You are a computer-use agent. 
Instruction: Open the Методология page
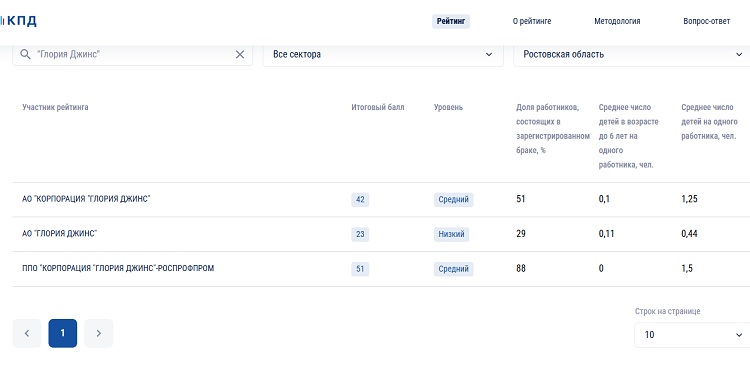point(617,22)
